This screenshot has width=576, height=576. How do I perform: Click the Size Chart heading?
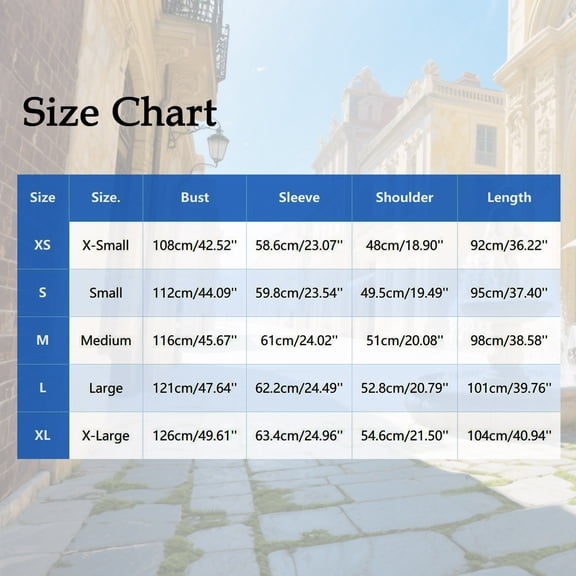click(x=119, y=112)
